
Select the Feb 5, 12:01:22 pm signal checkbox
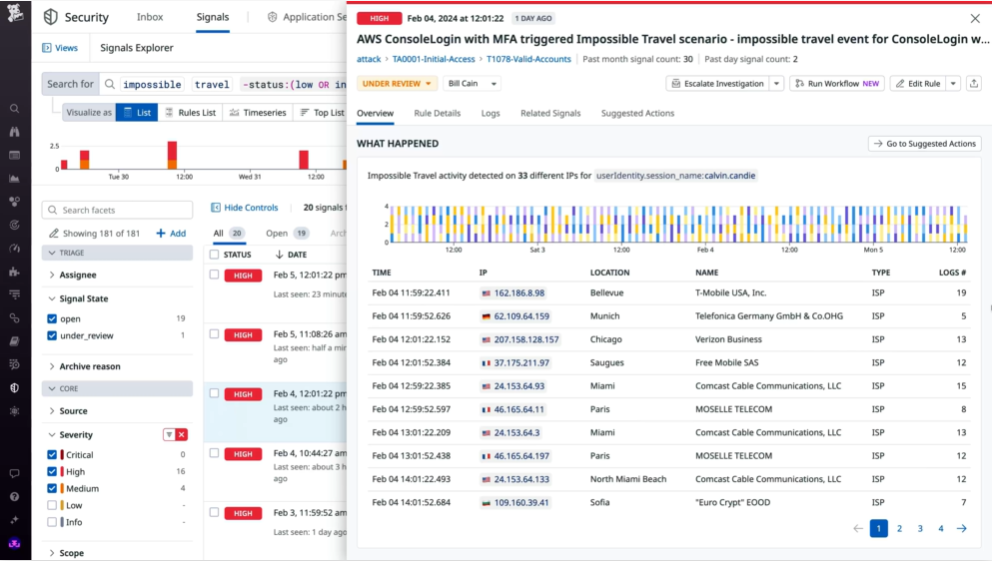click(x=214, y=274)
